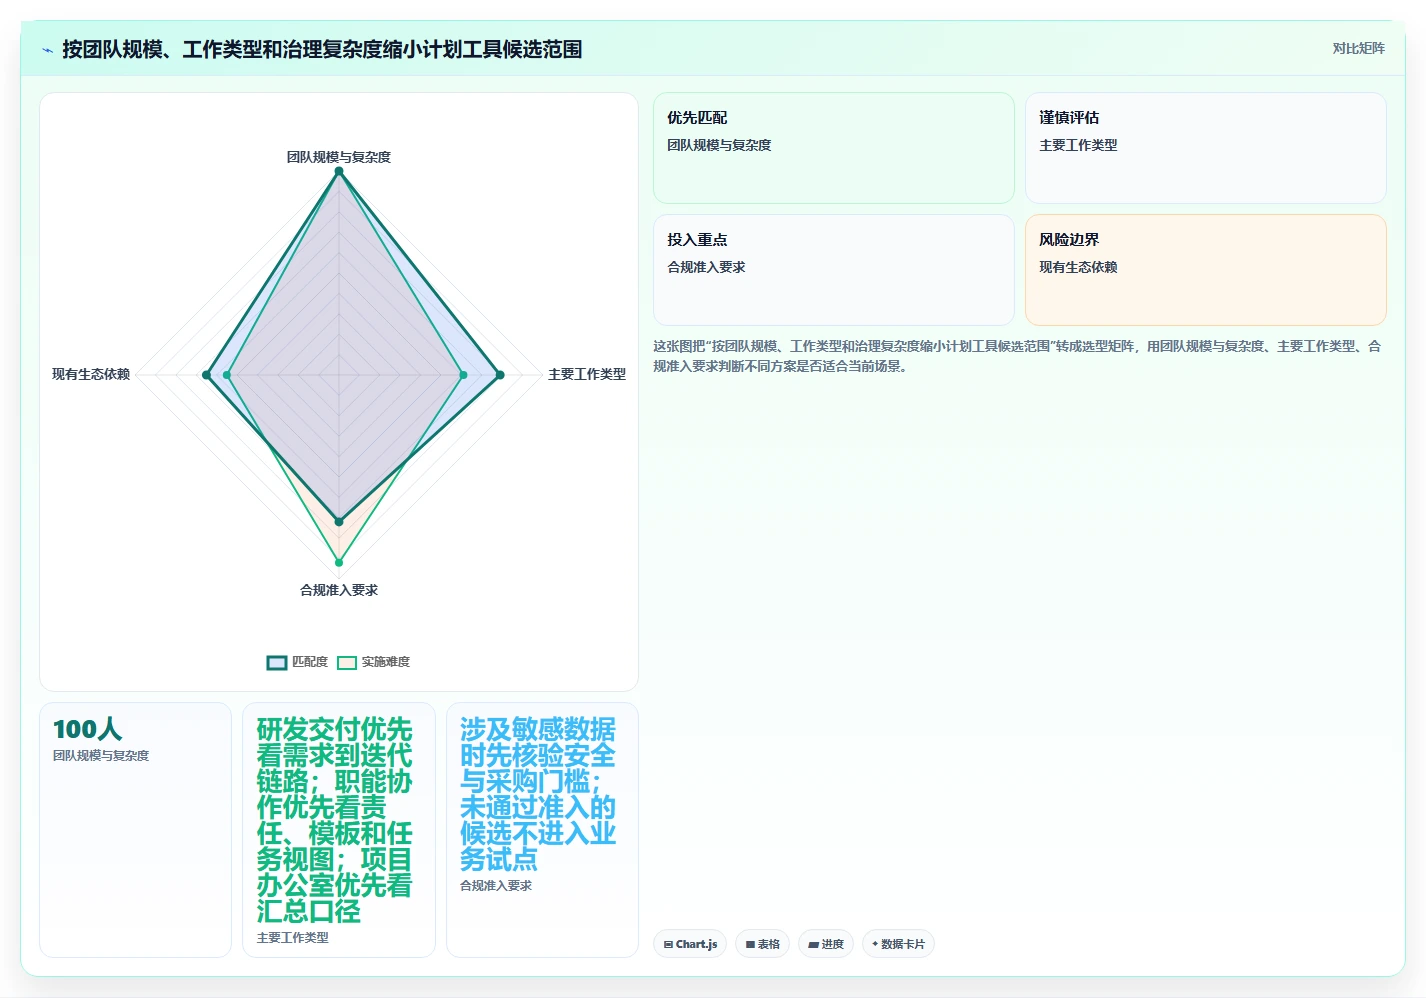Click the 数据卡片 tag chip
1426x998 pixels.
tap(898, 944)
